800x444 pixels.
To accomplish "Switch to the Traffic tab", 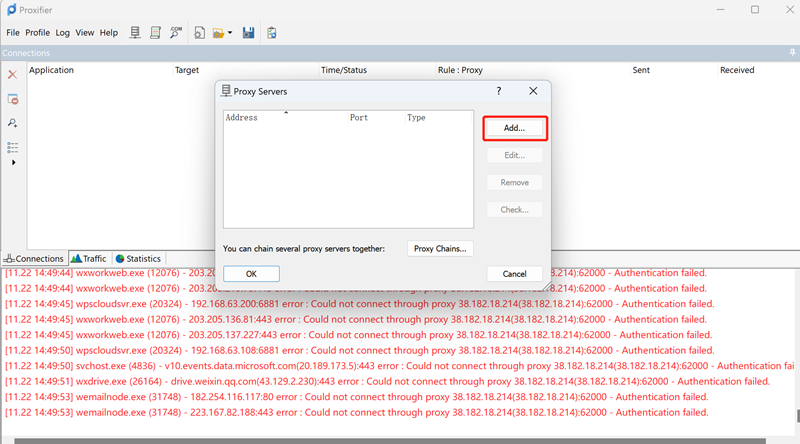I will click(x=89, y=259).
